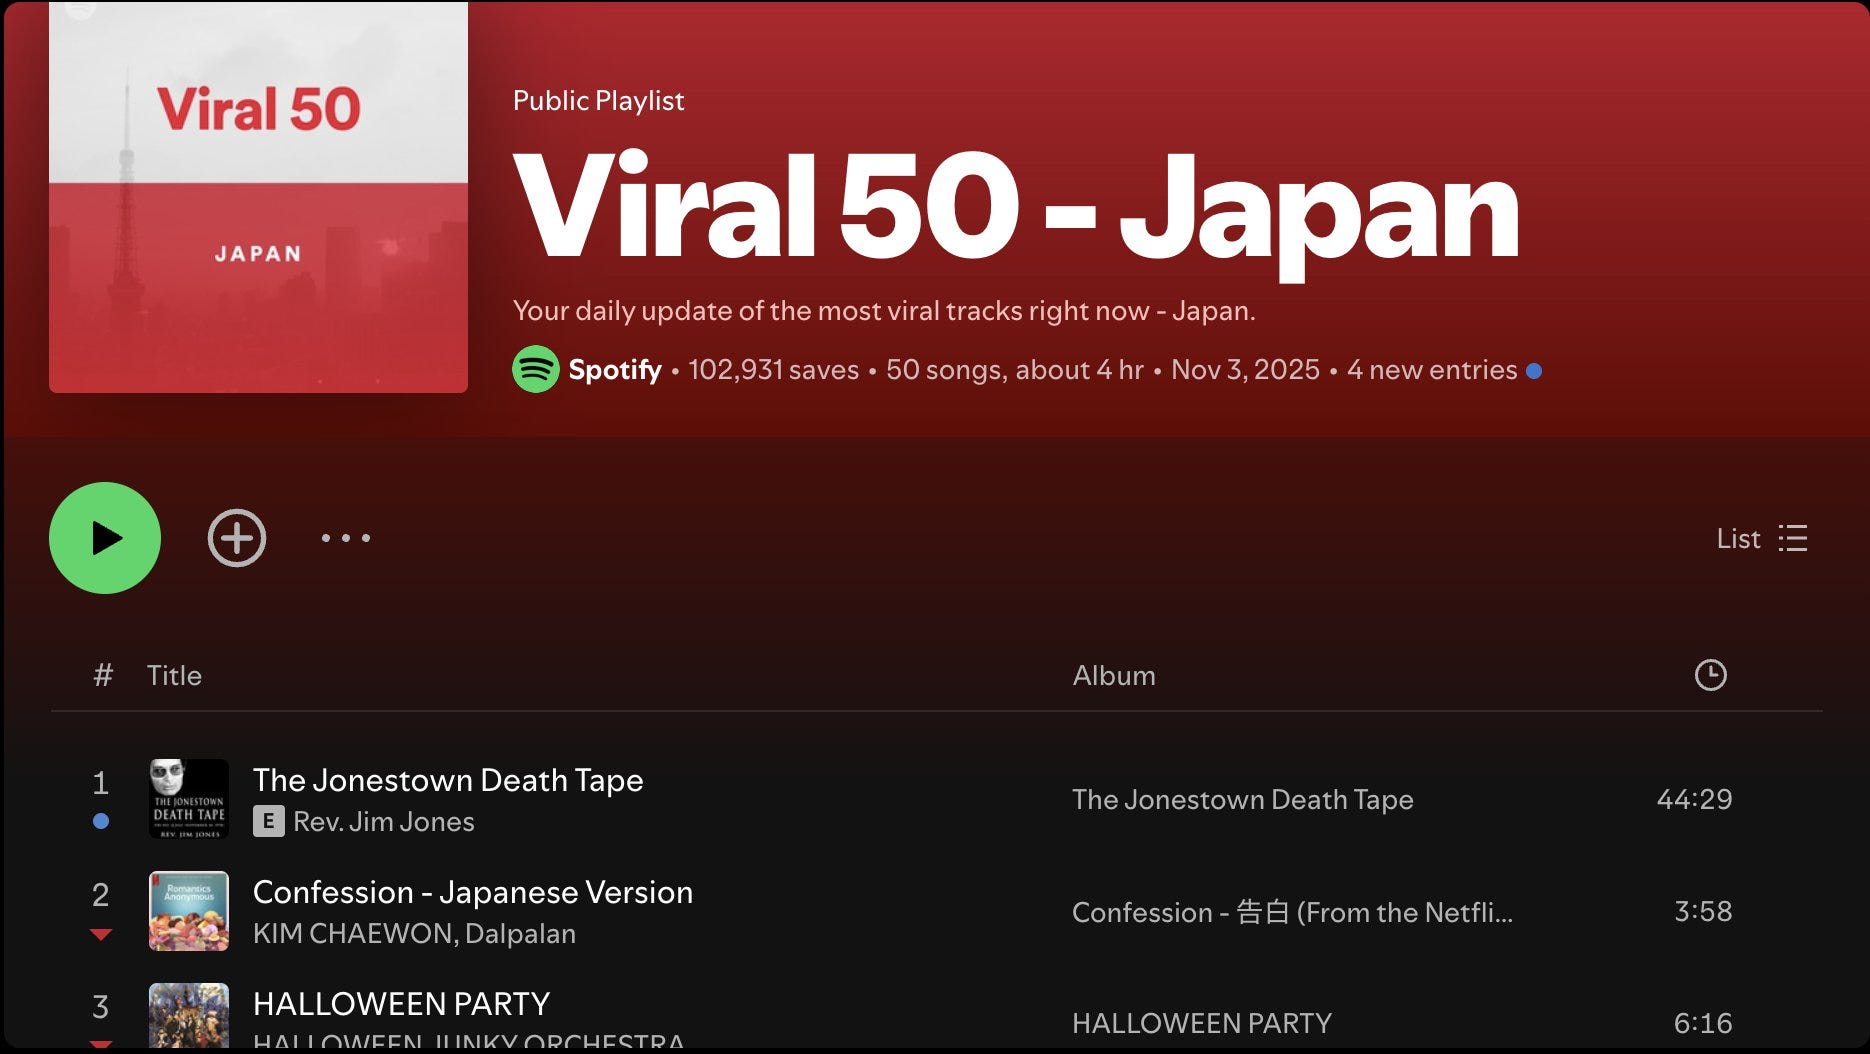The image size is (1870, 1054).
Task: Open the Spotify creator profile link
Action: (x=615, y=370)
